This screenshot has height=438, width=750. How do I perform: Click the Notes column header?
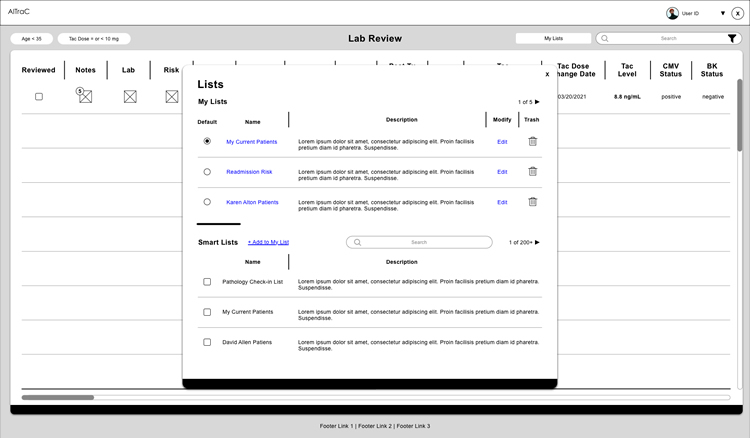[x=85, y=70]
